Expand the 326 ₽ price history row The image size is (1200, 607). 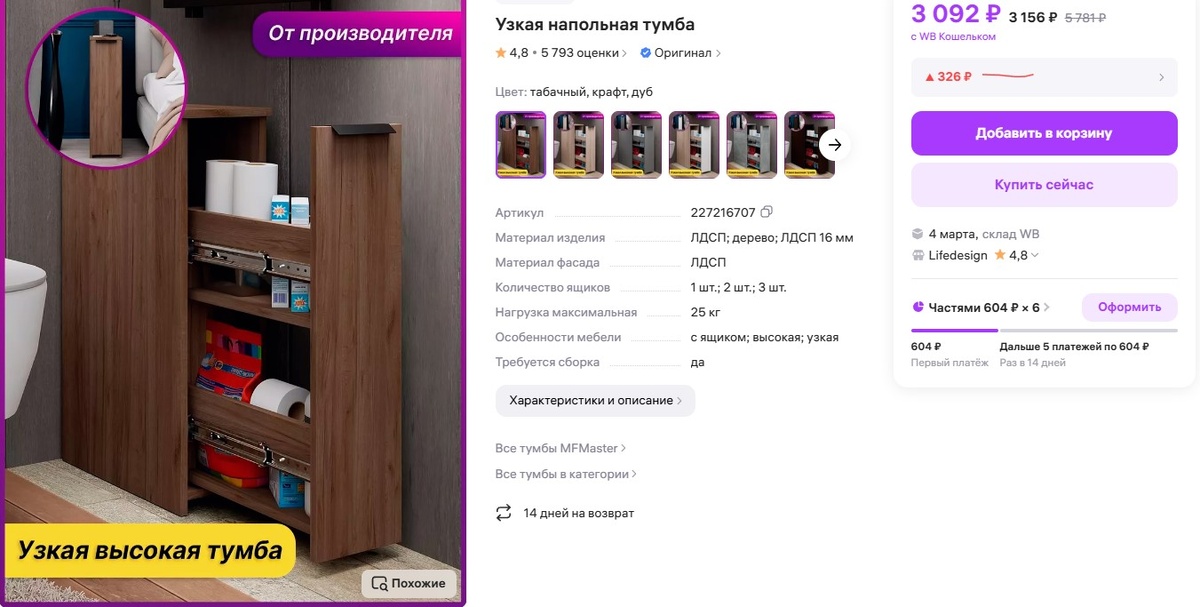[x=1044, y=77]
